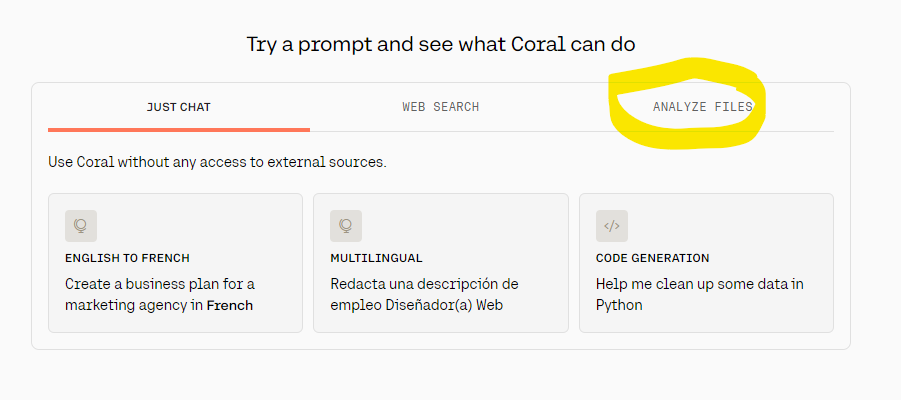
Task: Click the code brackets icon in Code Generation card
Action: click(612, 226)
